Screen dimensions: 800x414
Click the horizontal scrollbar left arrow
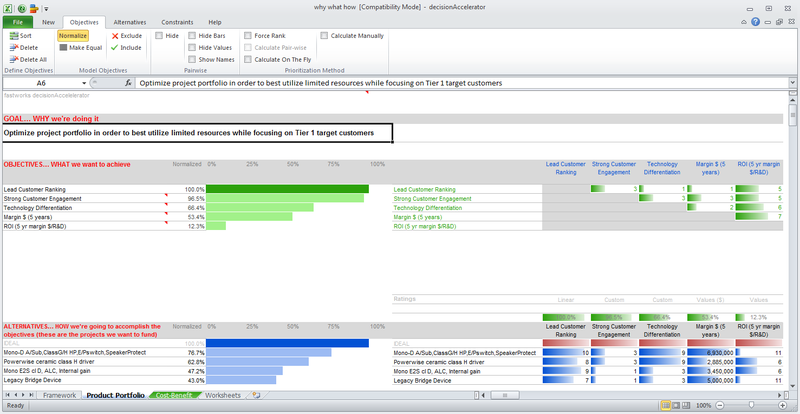click(x=484, y=395)
